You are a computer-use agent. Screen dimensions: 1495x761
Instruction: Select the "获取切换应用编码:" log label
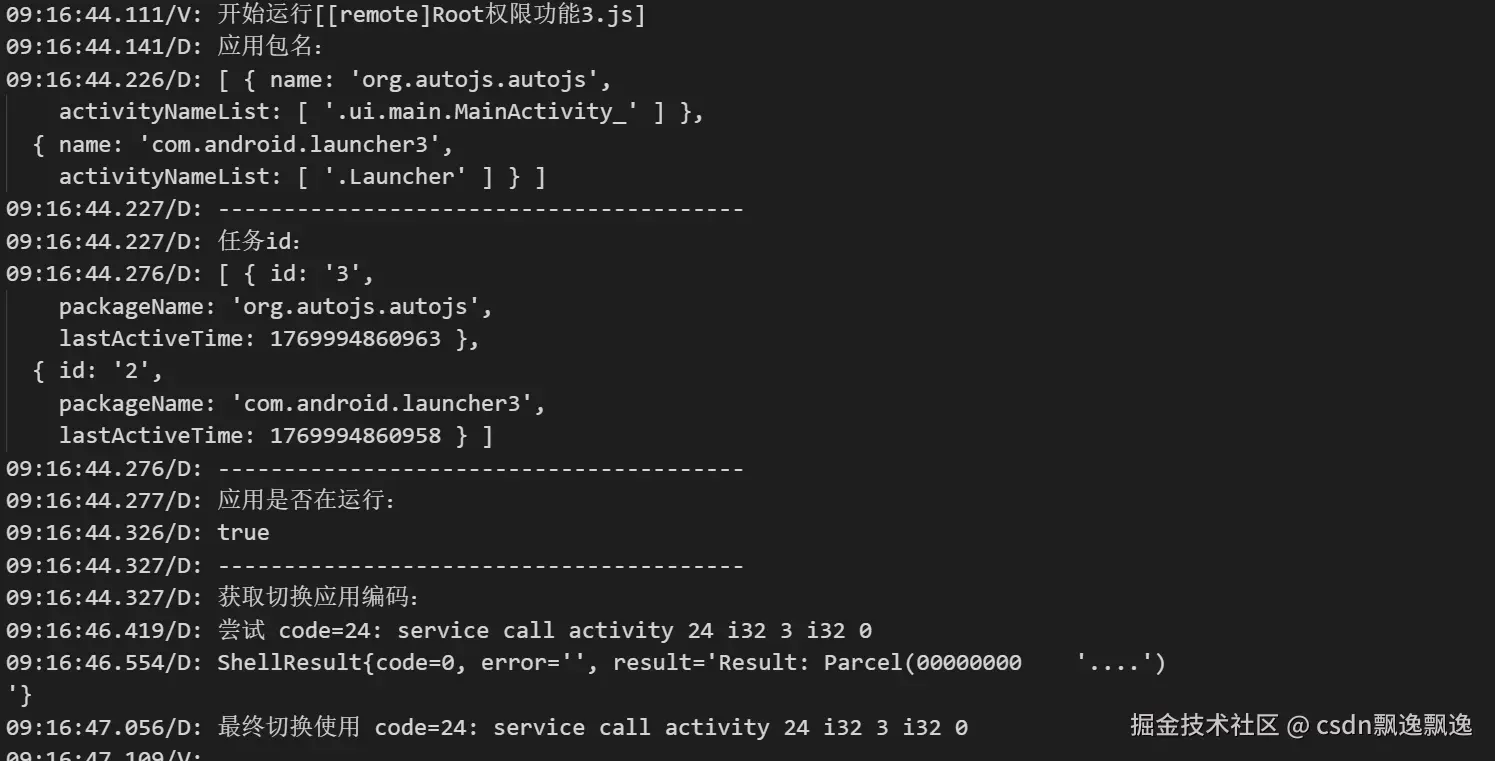click(x=319, y=597)
